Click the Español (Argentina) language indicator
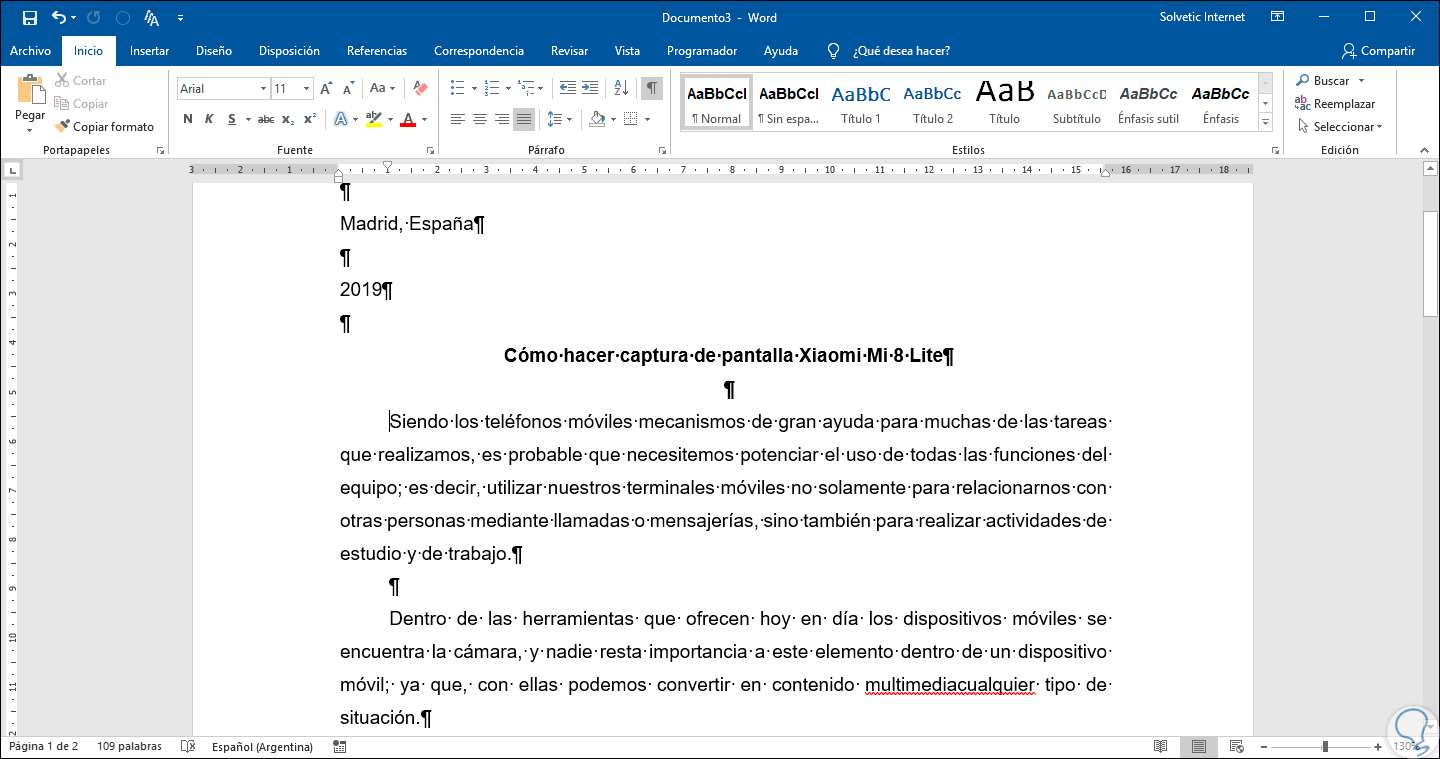1440x759 pixels. click(x=262, y=747)
